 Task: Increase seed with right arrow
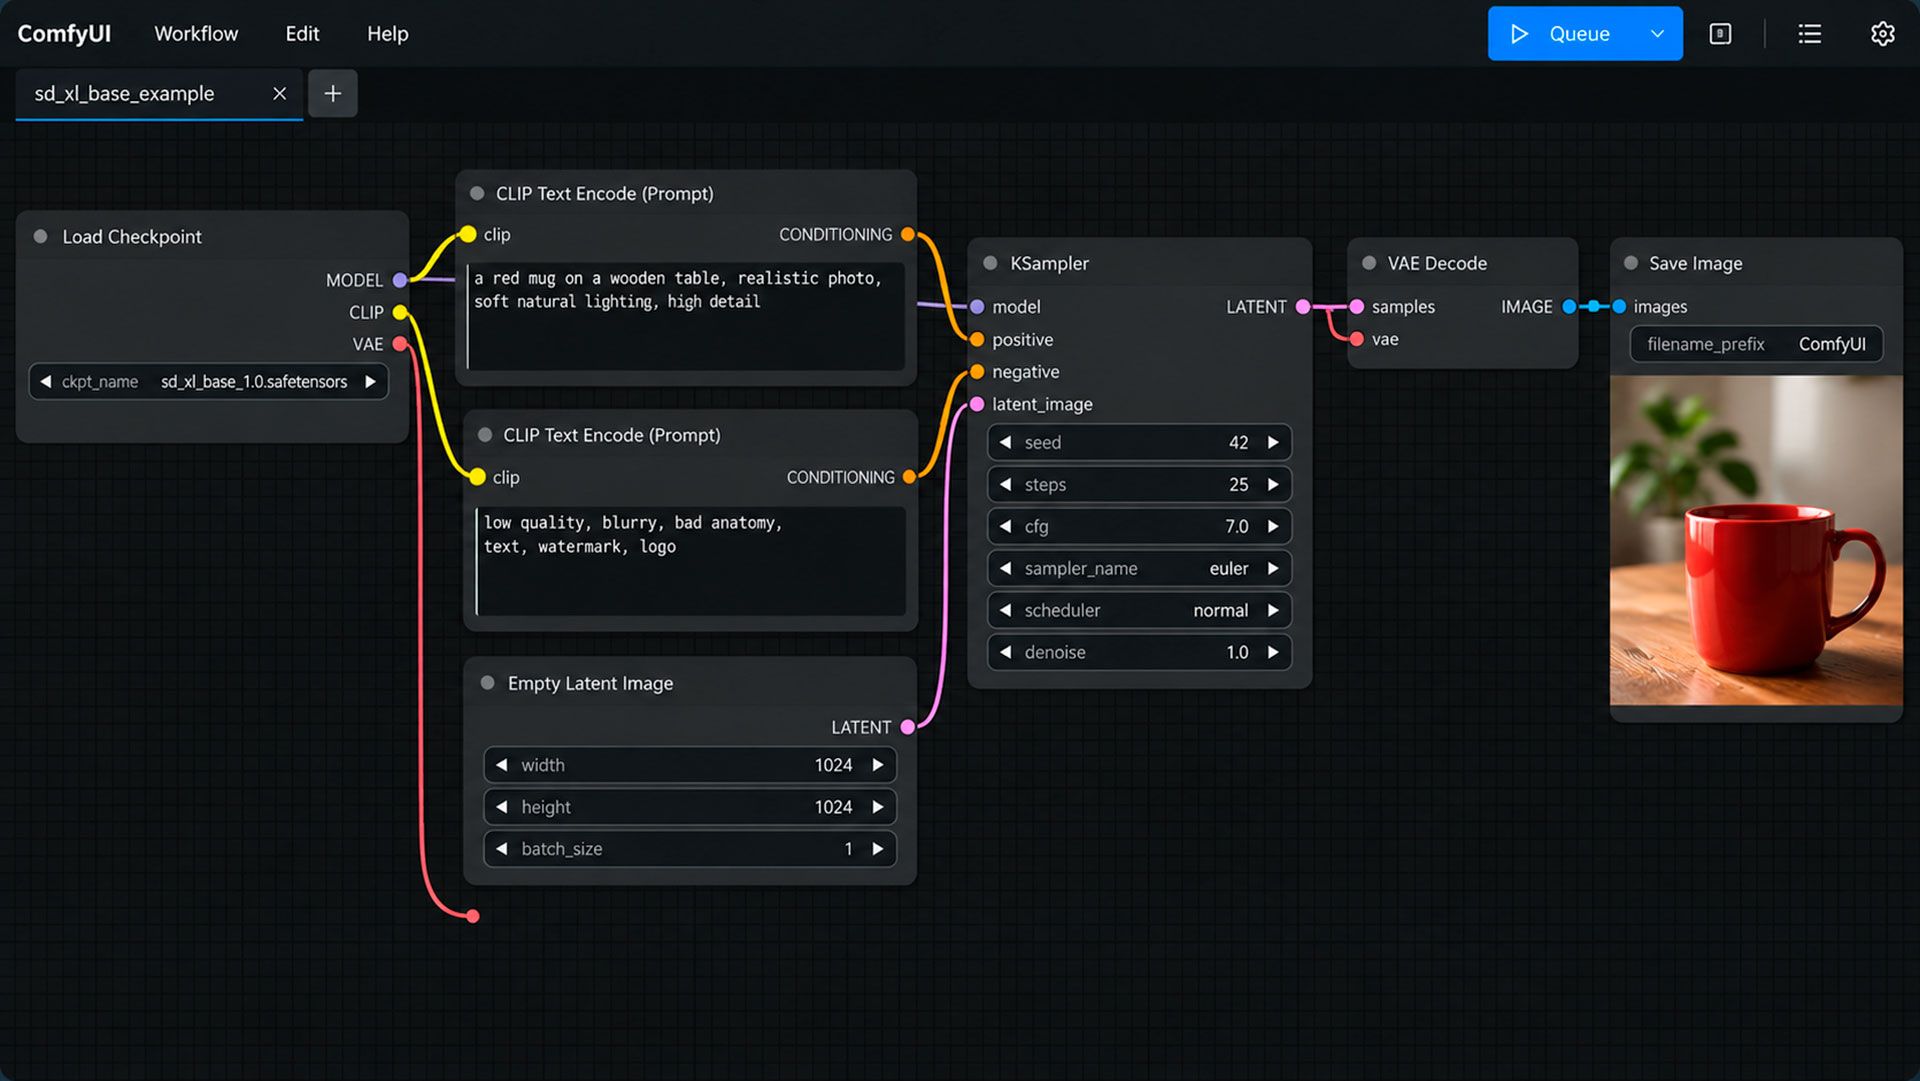click(x=1273, y=442)
